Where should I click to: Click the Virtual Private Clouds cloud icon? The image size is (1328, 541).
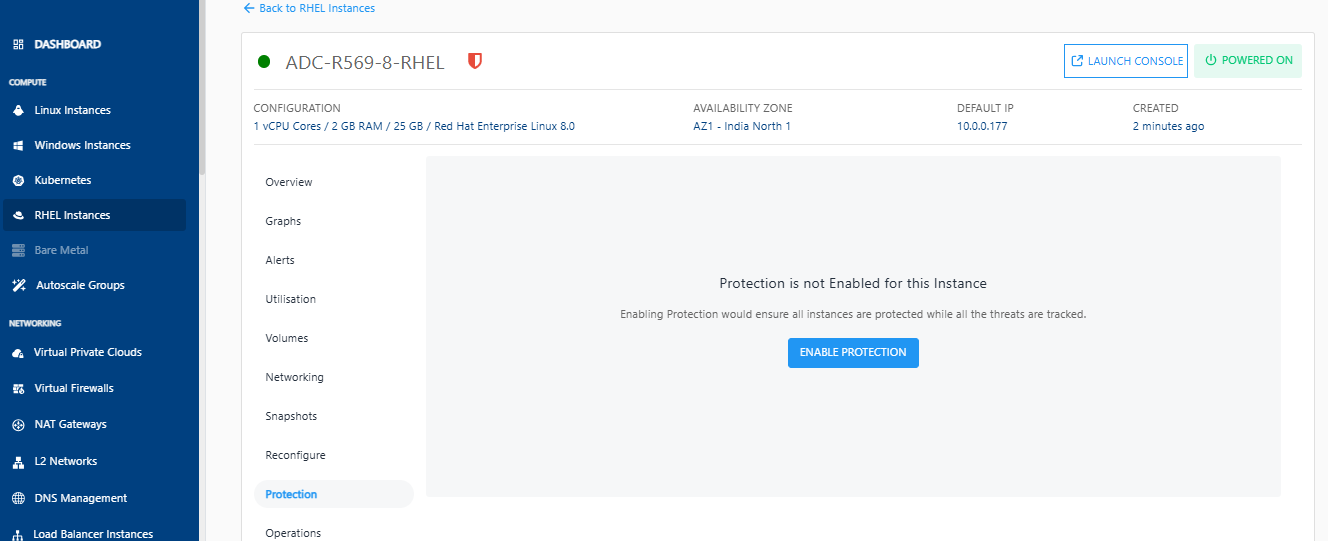tap(18, 353)
